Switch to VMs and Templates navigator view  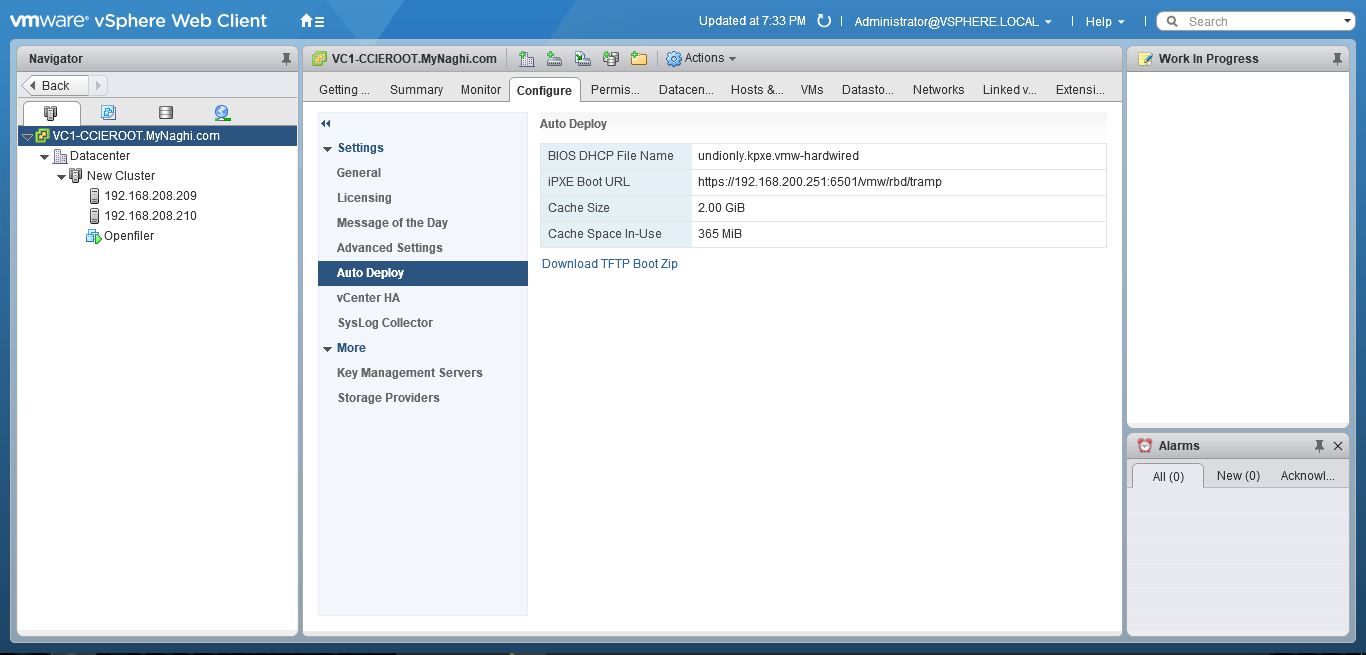click(x=108, y=113)
